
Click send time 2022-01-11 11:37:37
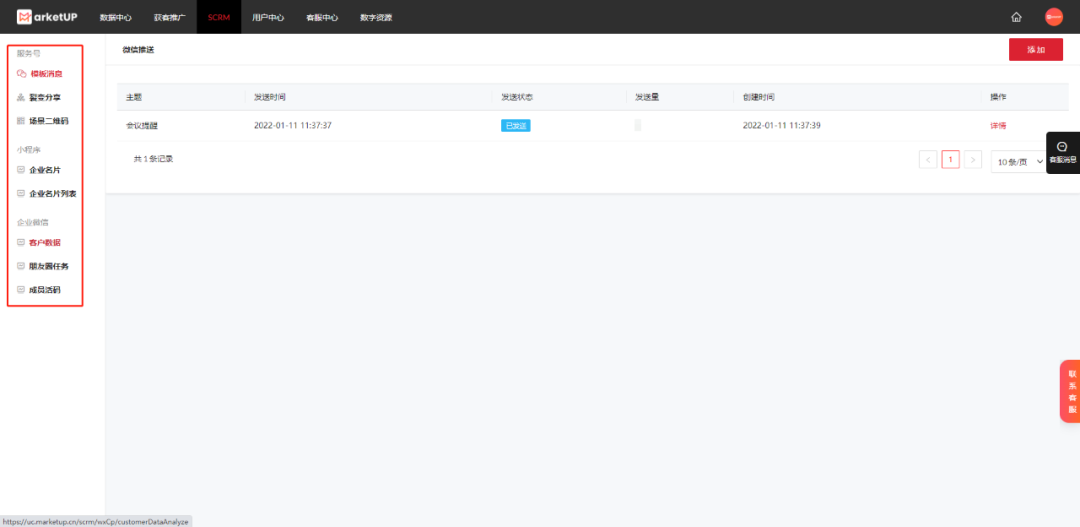[x=293, y=125]
